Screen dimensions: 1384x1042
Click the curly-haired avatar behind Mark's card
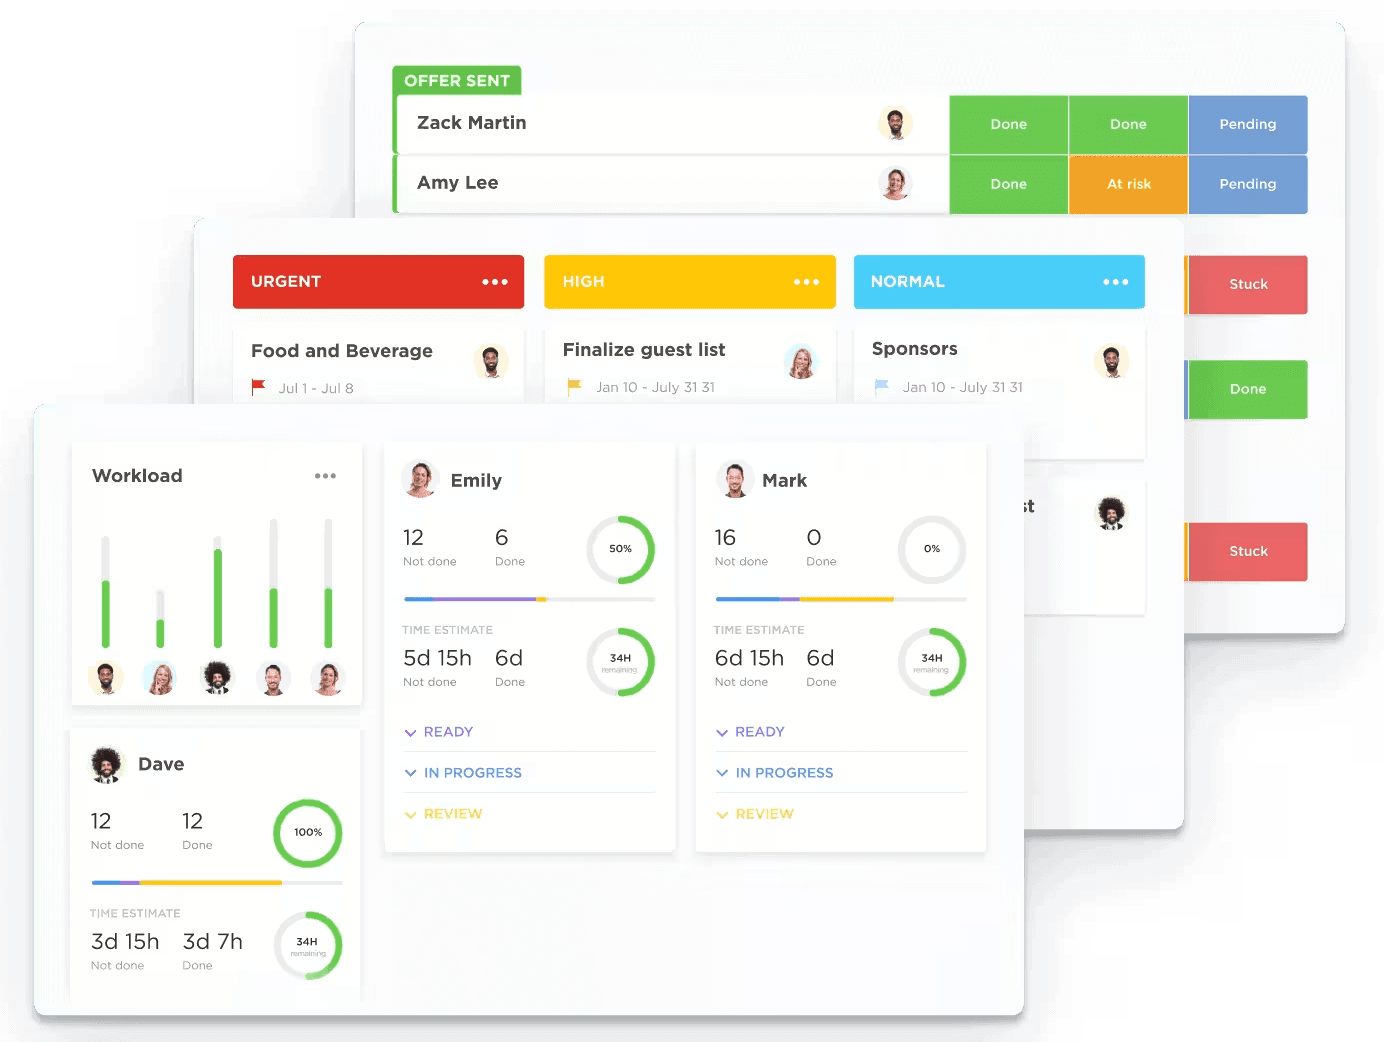1111,513
